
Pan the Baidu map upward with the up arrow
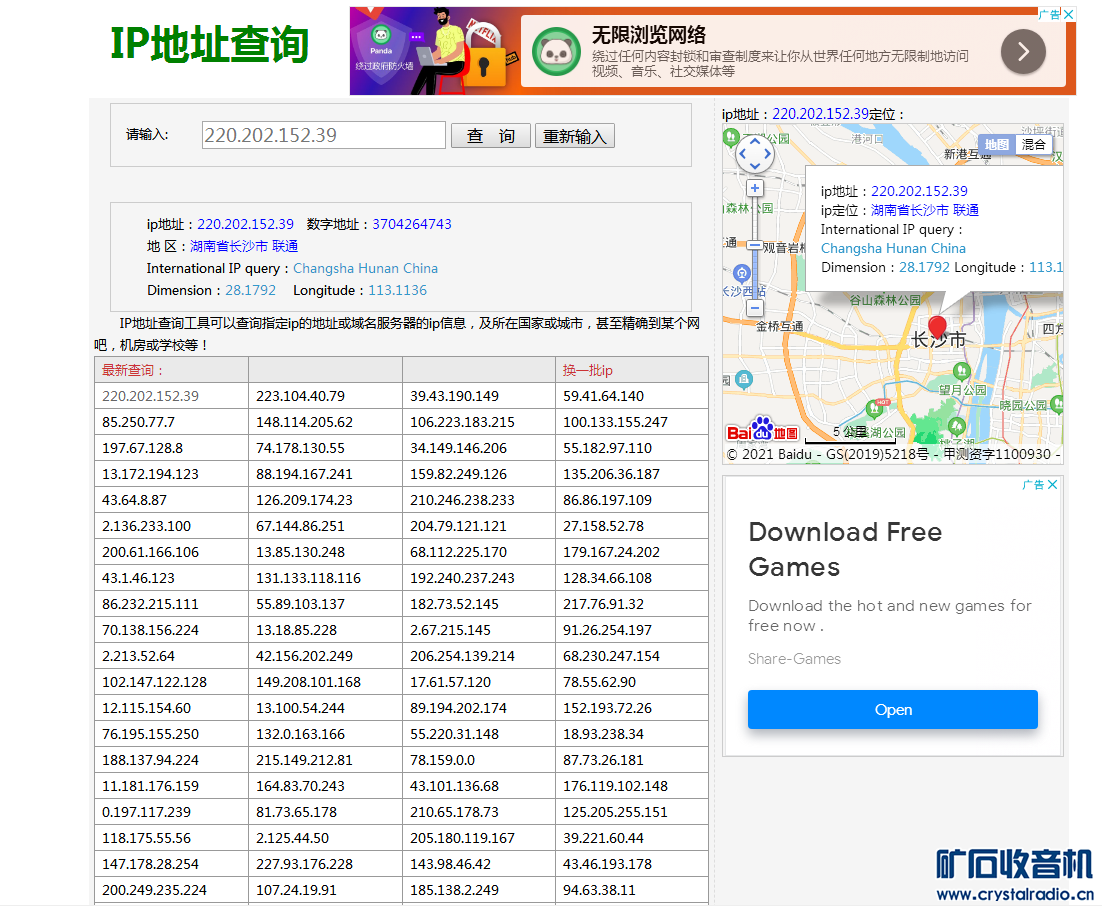(x=755, y=141)
